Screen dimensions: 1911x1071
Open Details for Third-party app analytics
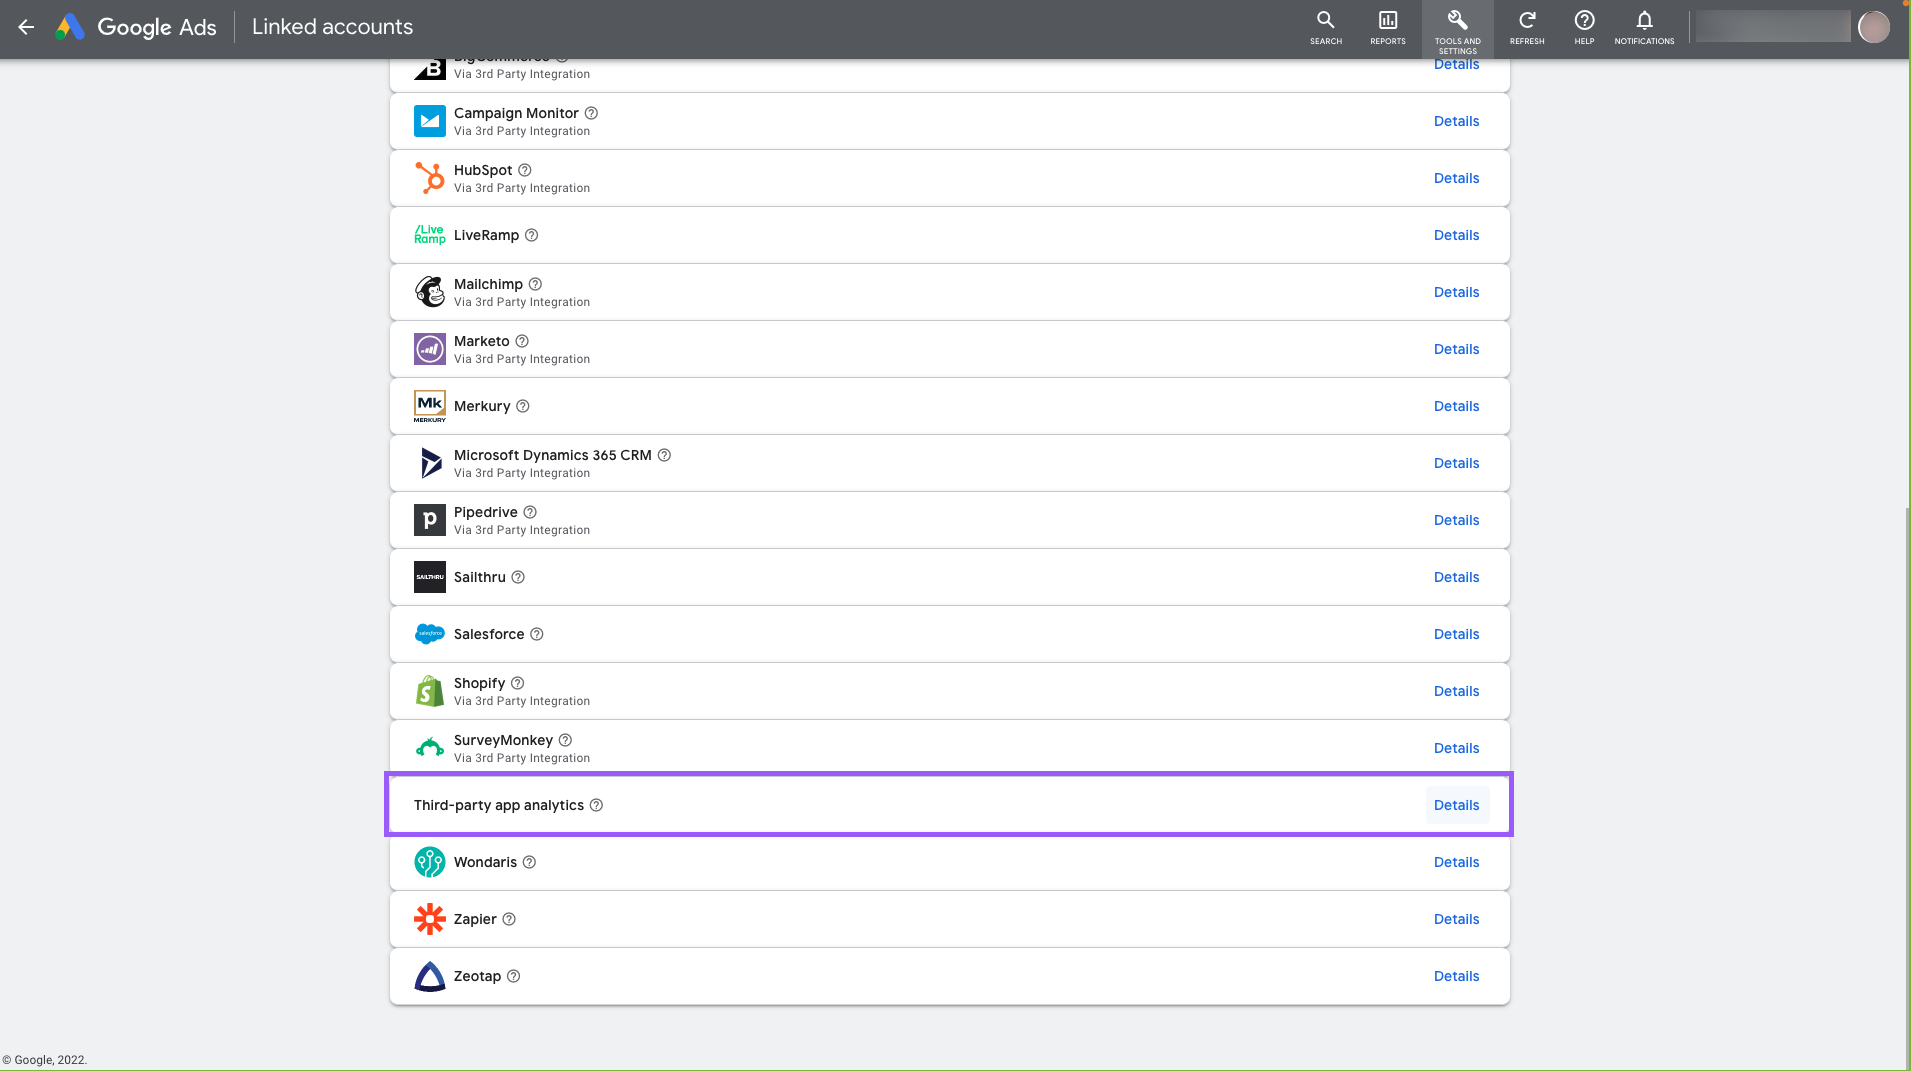(1456, 805)
